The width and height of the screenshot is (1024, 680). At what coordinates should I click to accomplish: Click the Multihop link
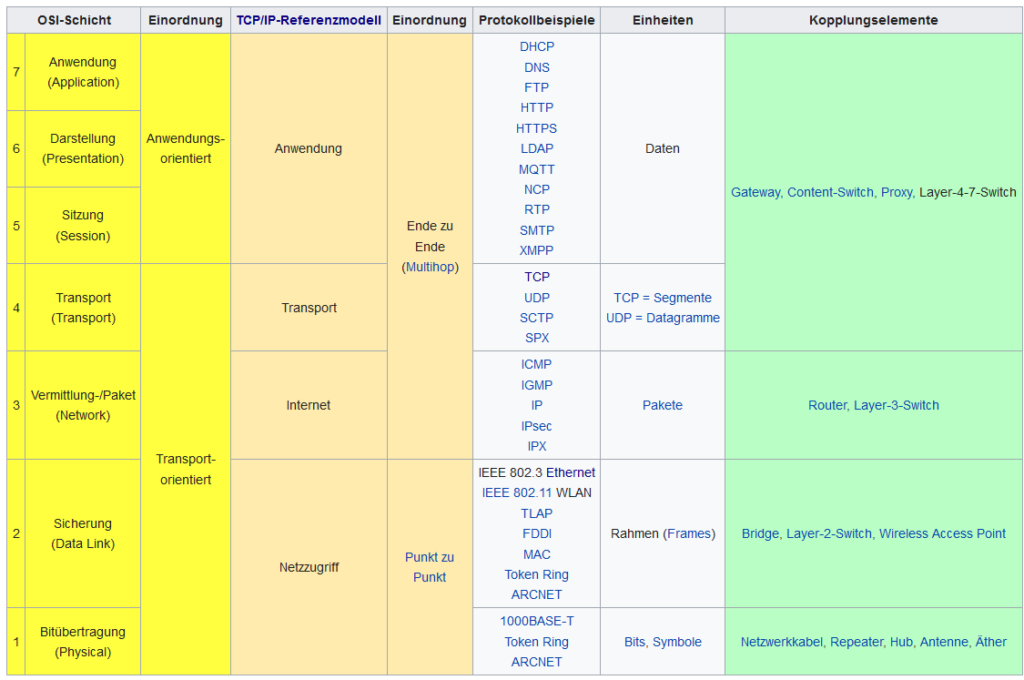429,267
